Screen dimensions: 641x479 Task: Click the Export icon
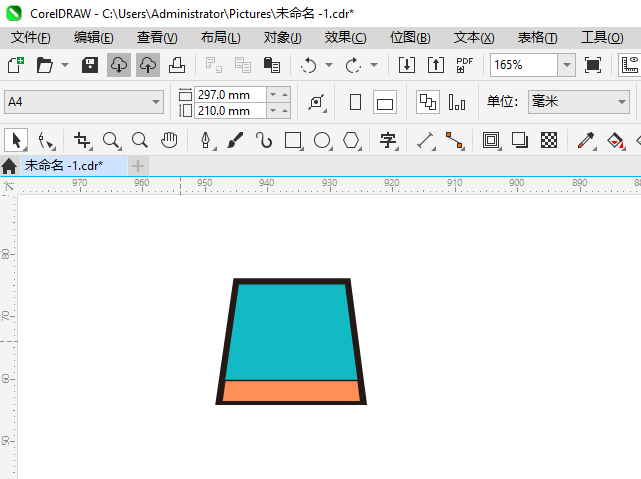[x=436, y=65]
